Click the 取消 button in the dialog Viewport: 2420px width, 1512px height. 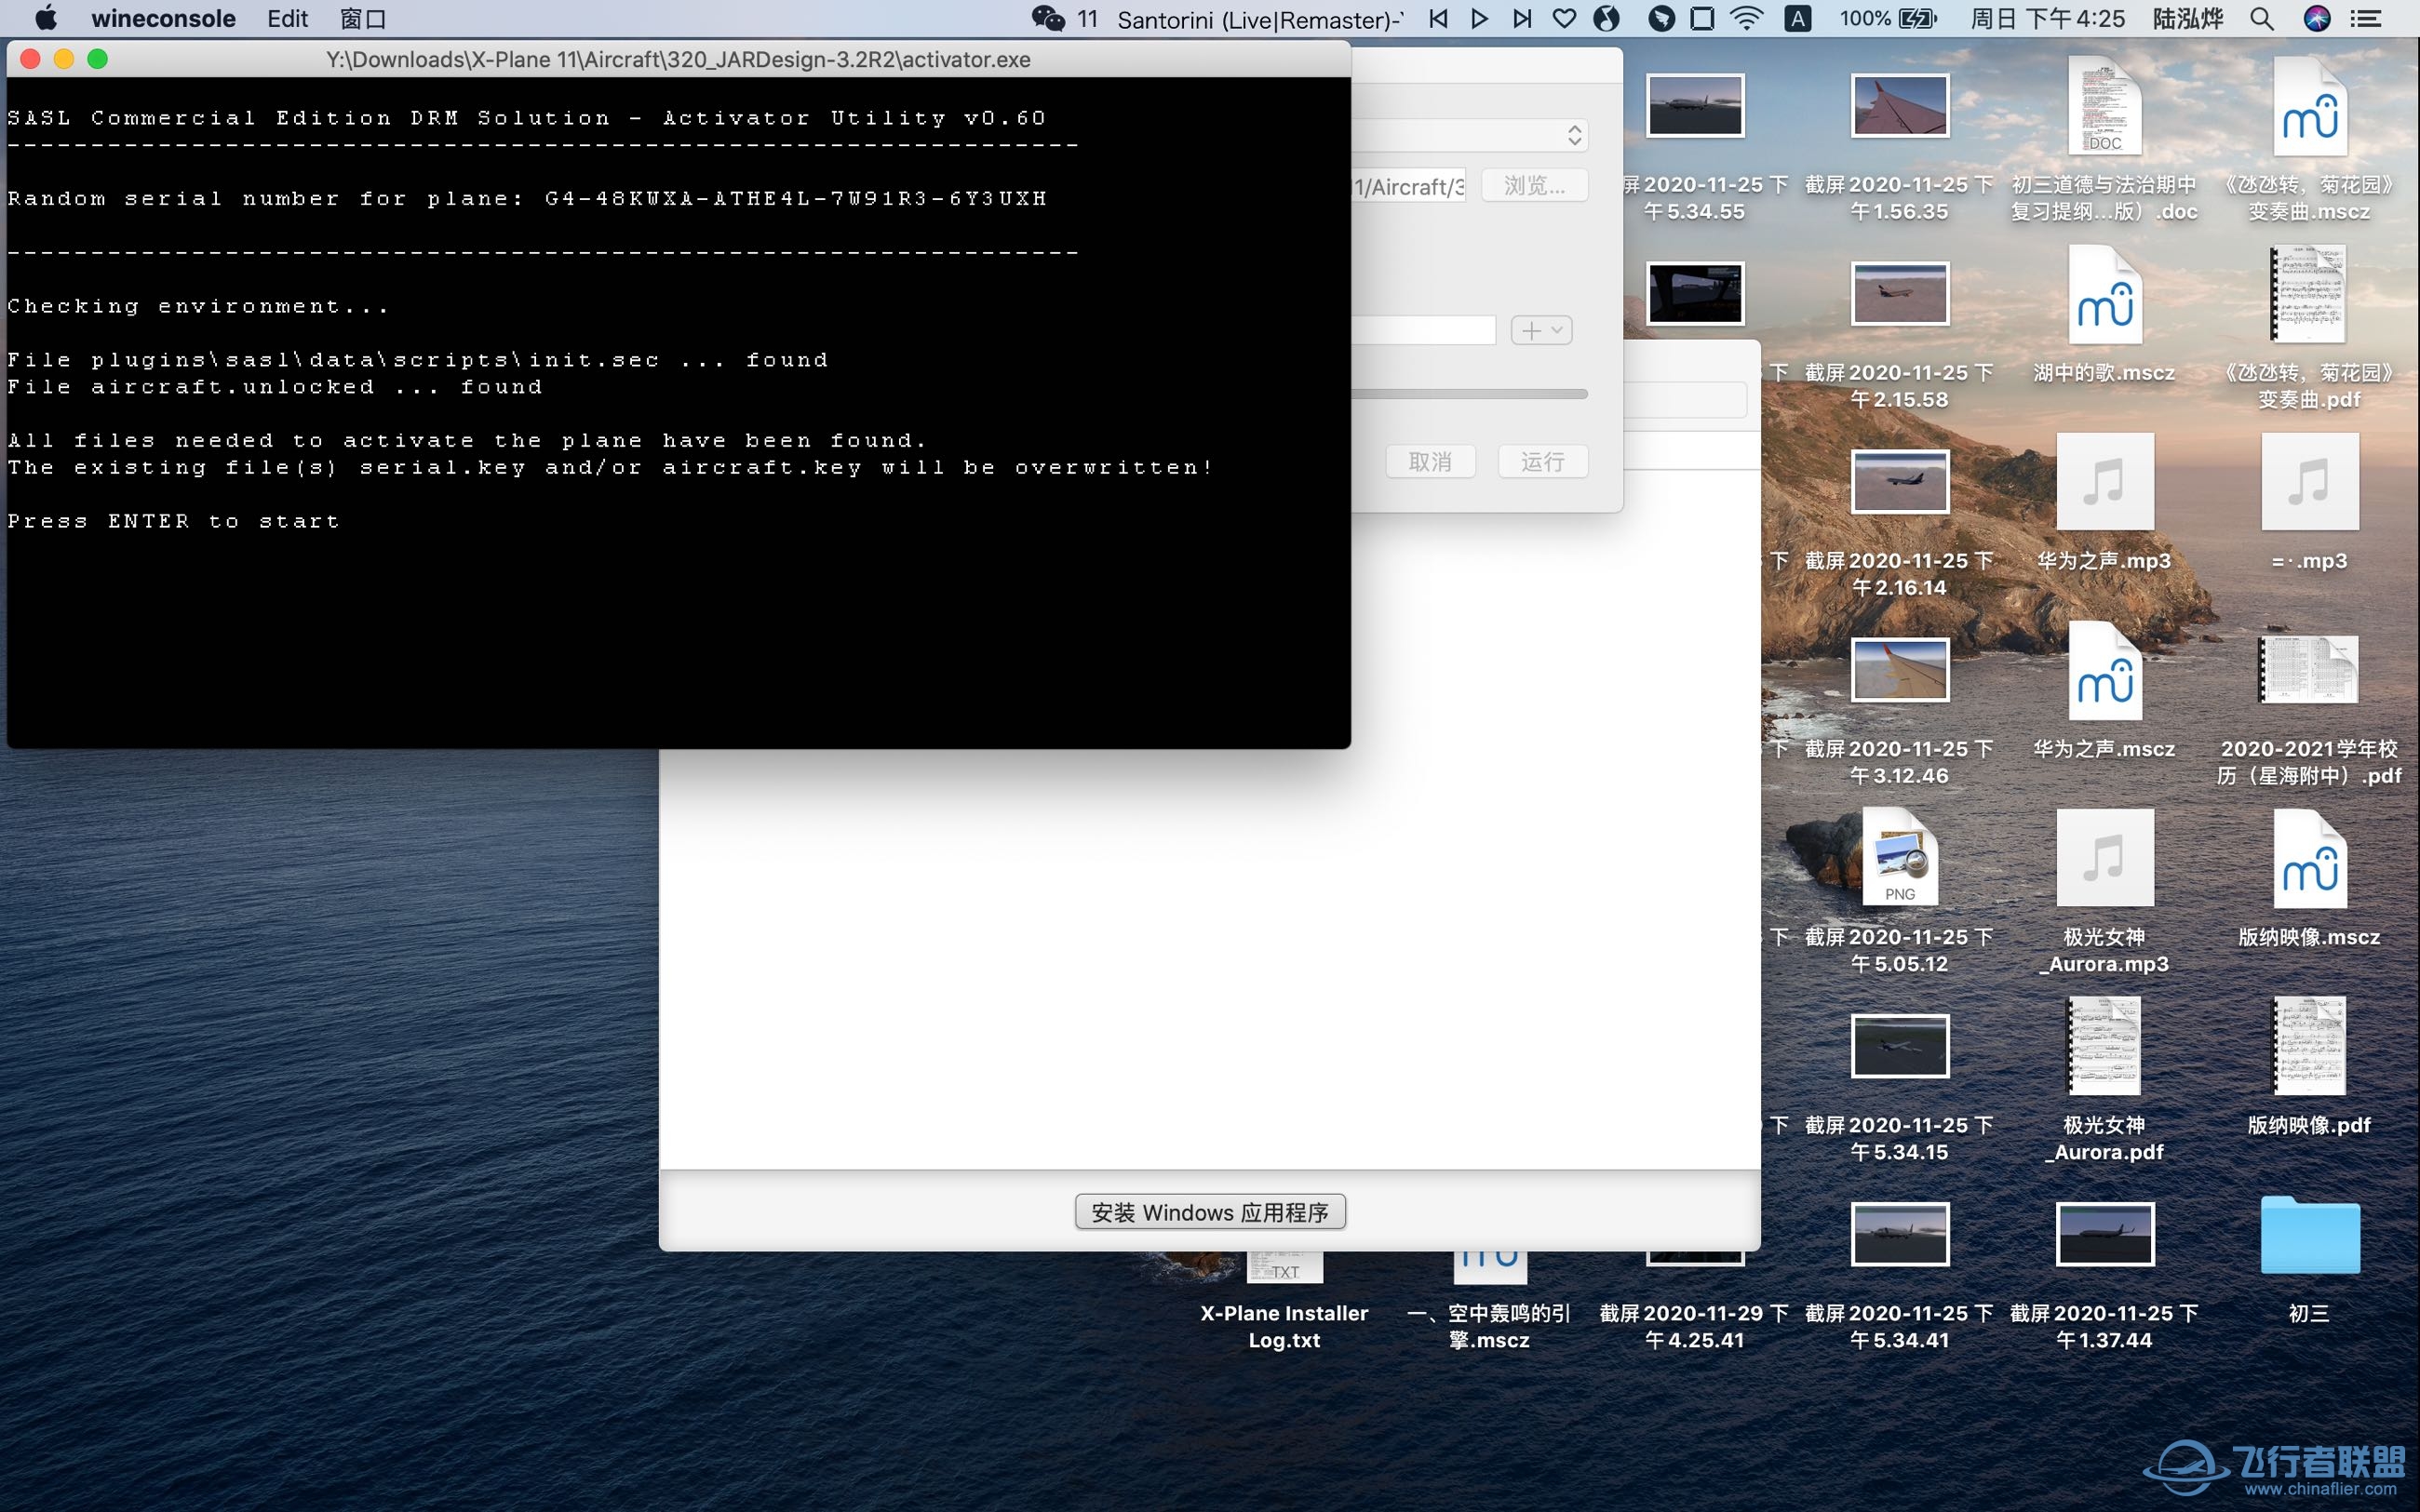coord(1430,462)
